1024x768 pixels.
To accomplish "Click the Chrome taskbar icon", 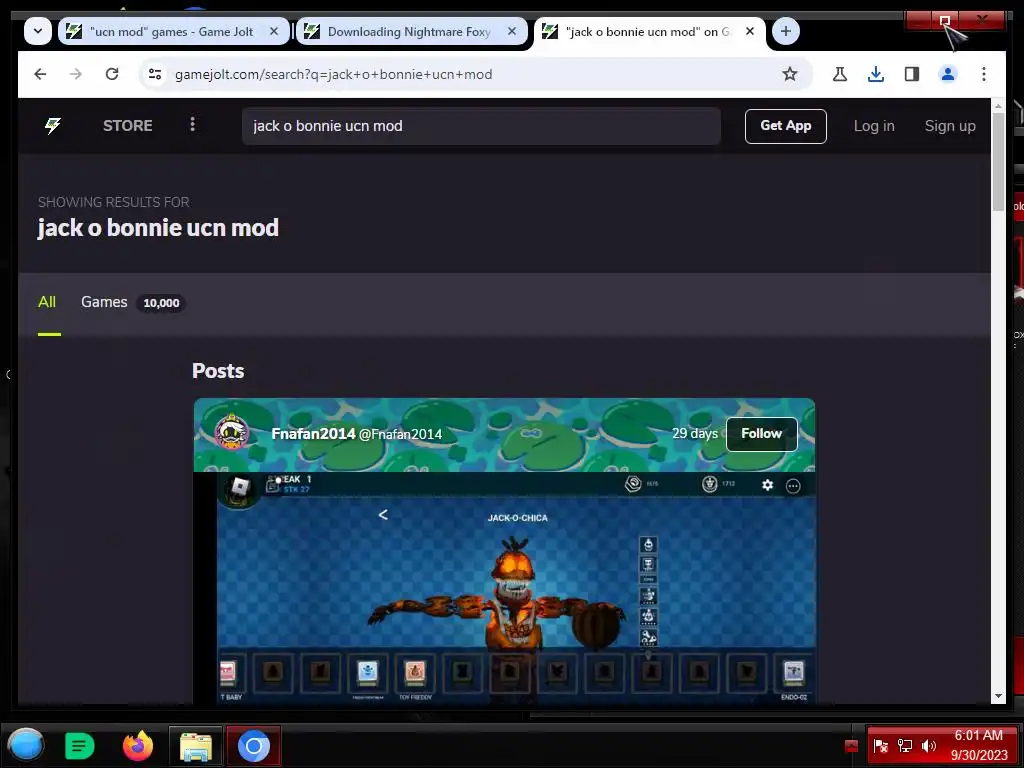I will pyautogui.click(x=254, y=746).
